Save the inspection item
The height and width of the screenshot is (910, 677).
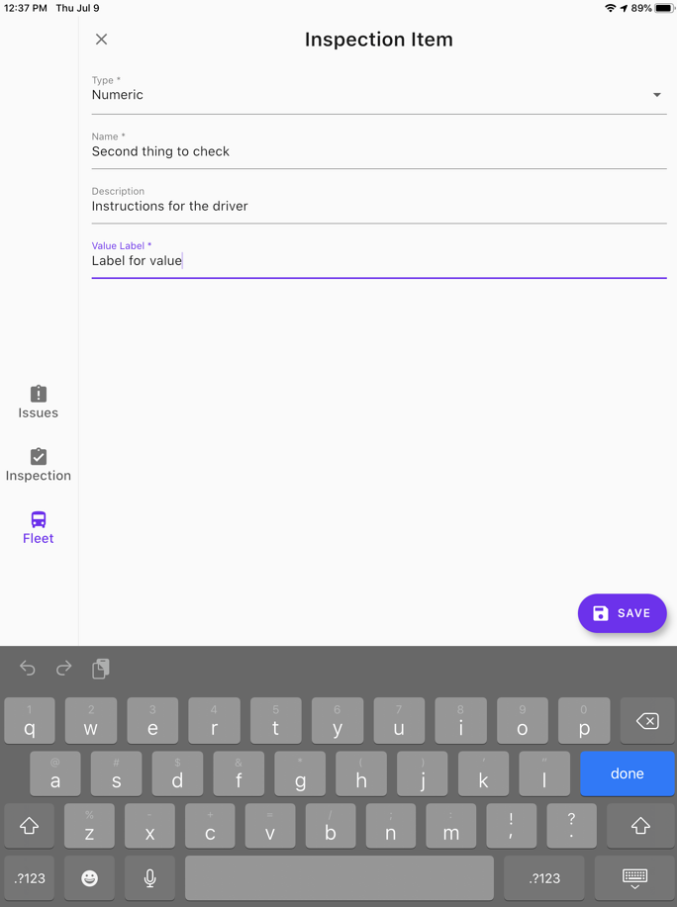621,613
